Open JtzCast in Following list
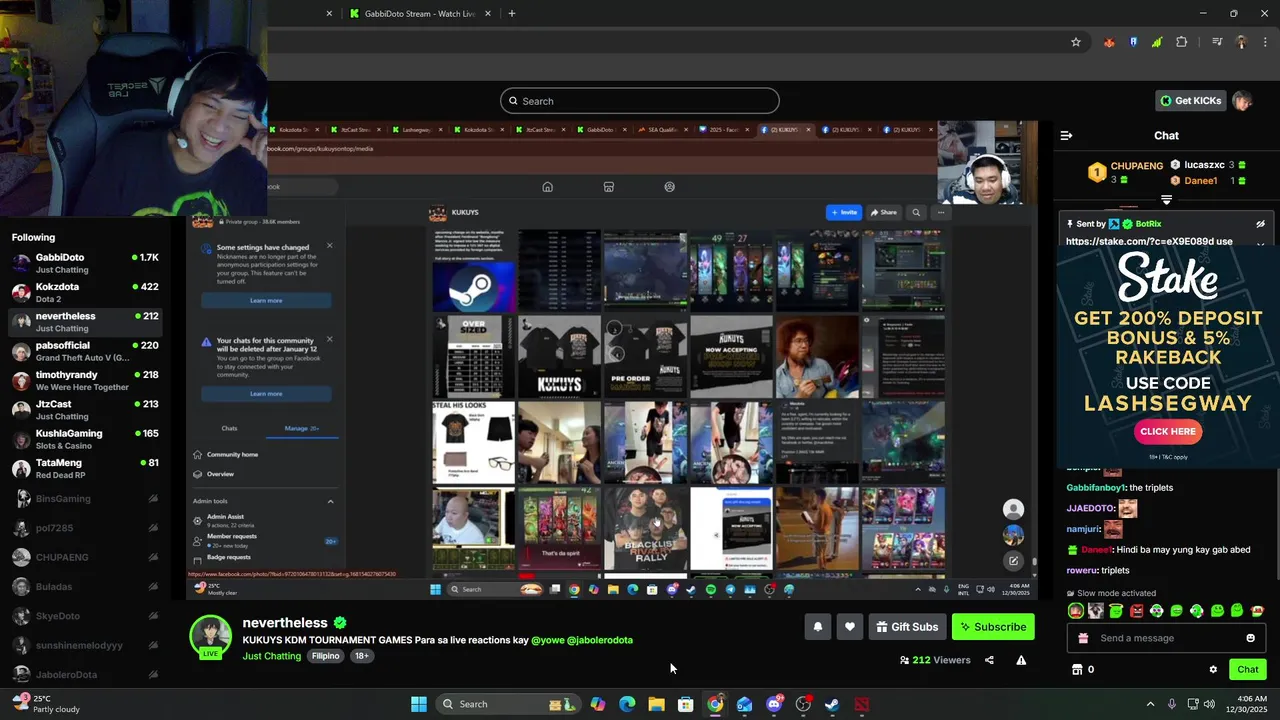The width and height of the screenshot is (1280, 720). (x=84, y=410)
